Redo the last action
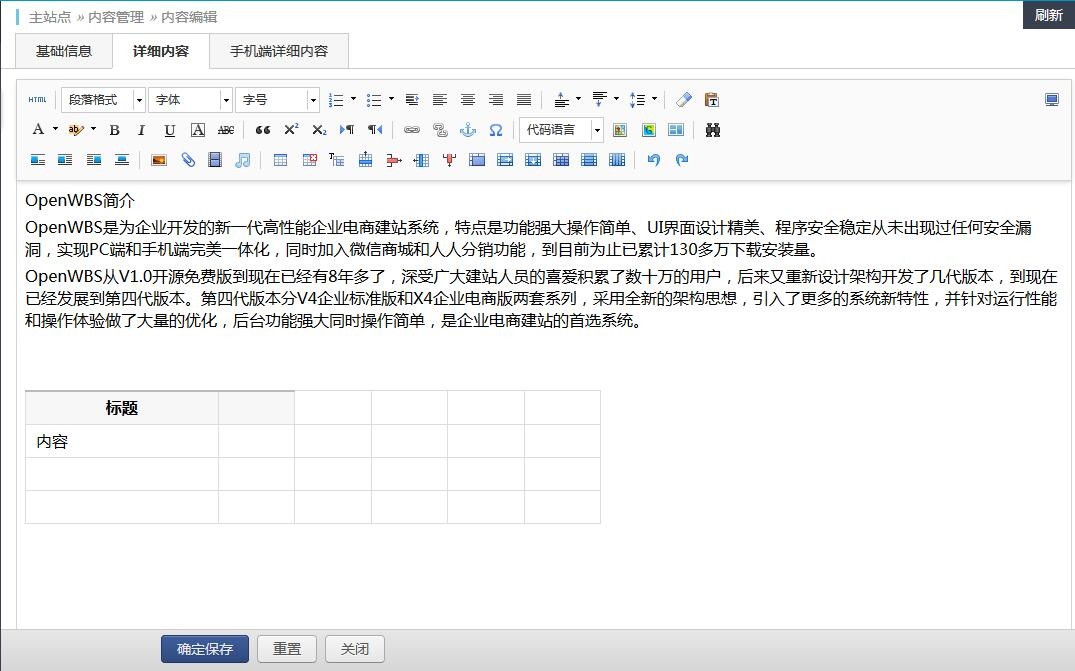Screen dimensions: 1075x671 [681, 160]
